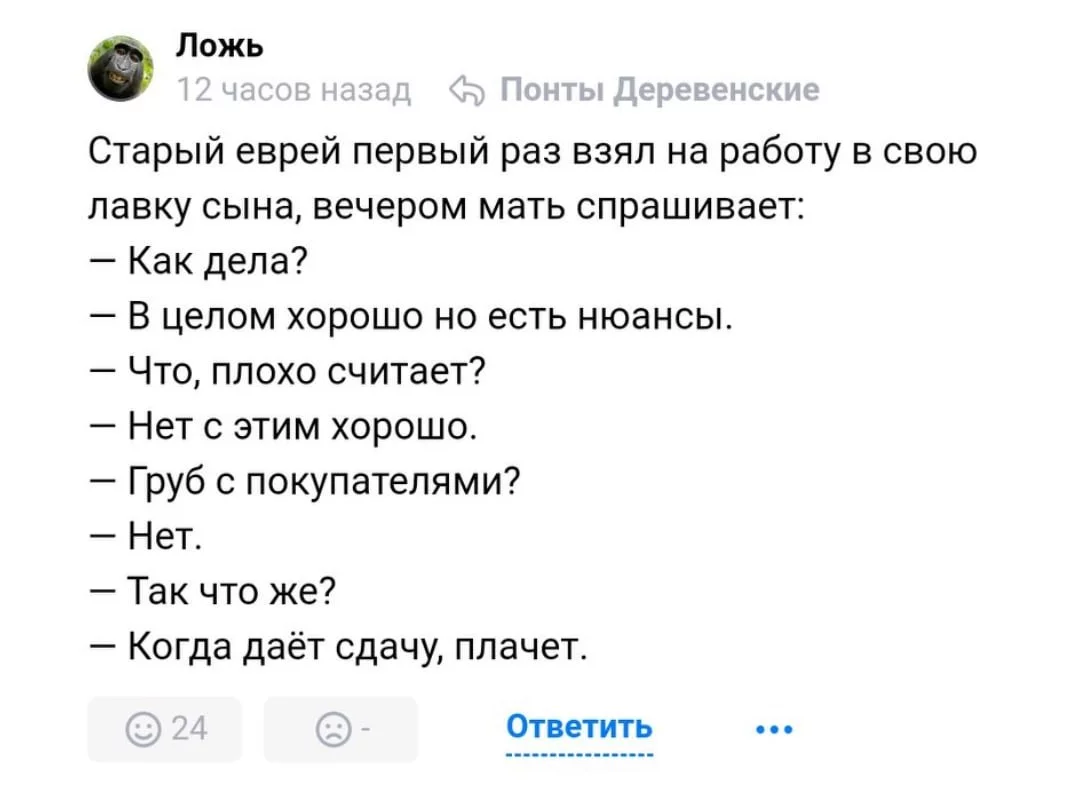
Task: Click the line "— Как дела?"
Action: (x=198, y=262)
